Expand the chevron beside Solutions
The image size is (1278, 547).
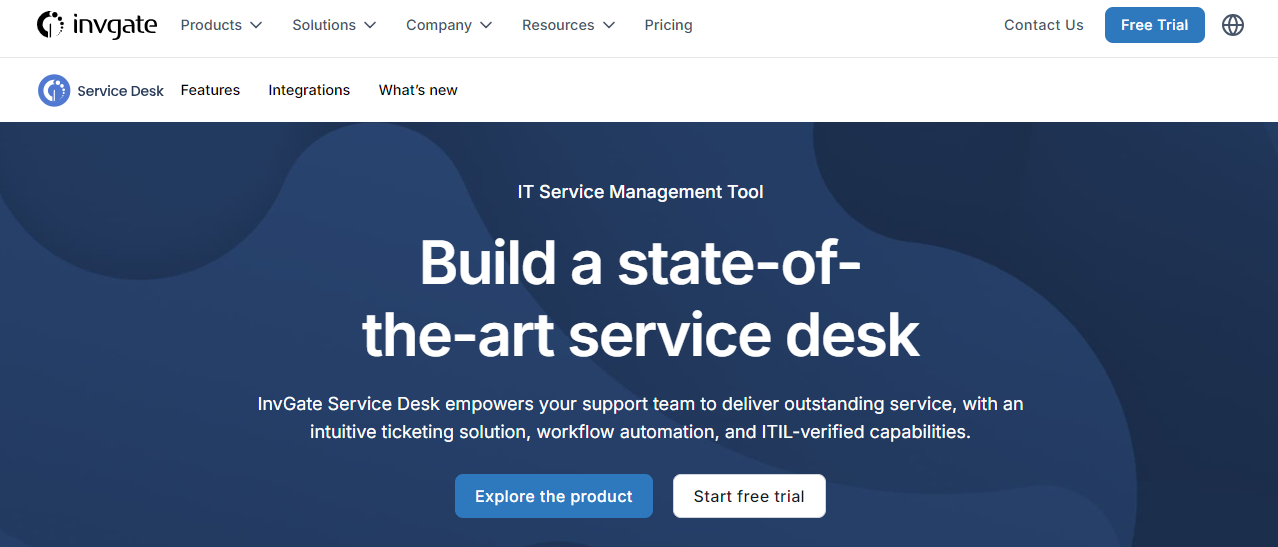point(370,25)
